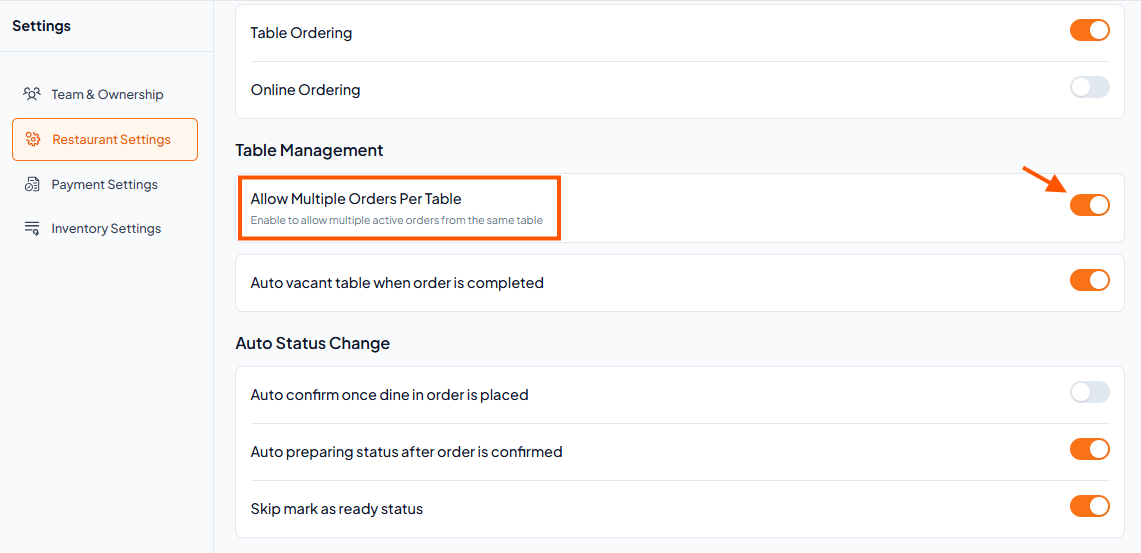
Task: Click the Online Ordering label text
Action: click(x=306, y=90)
